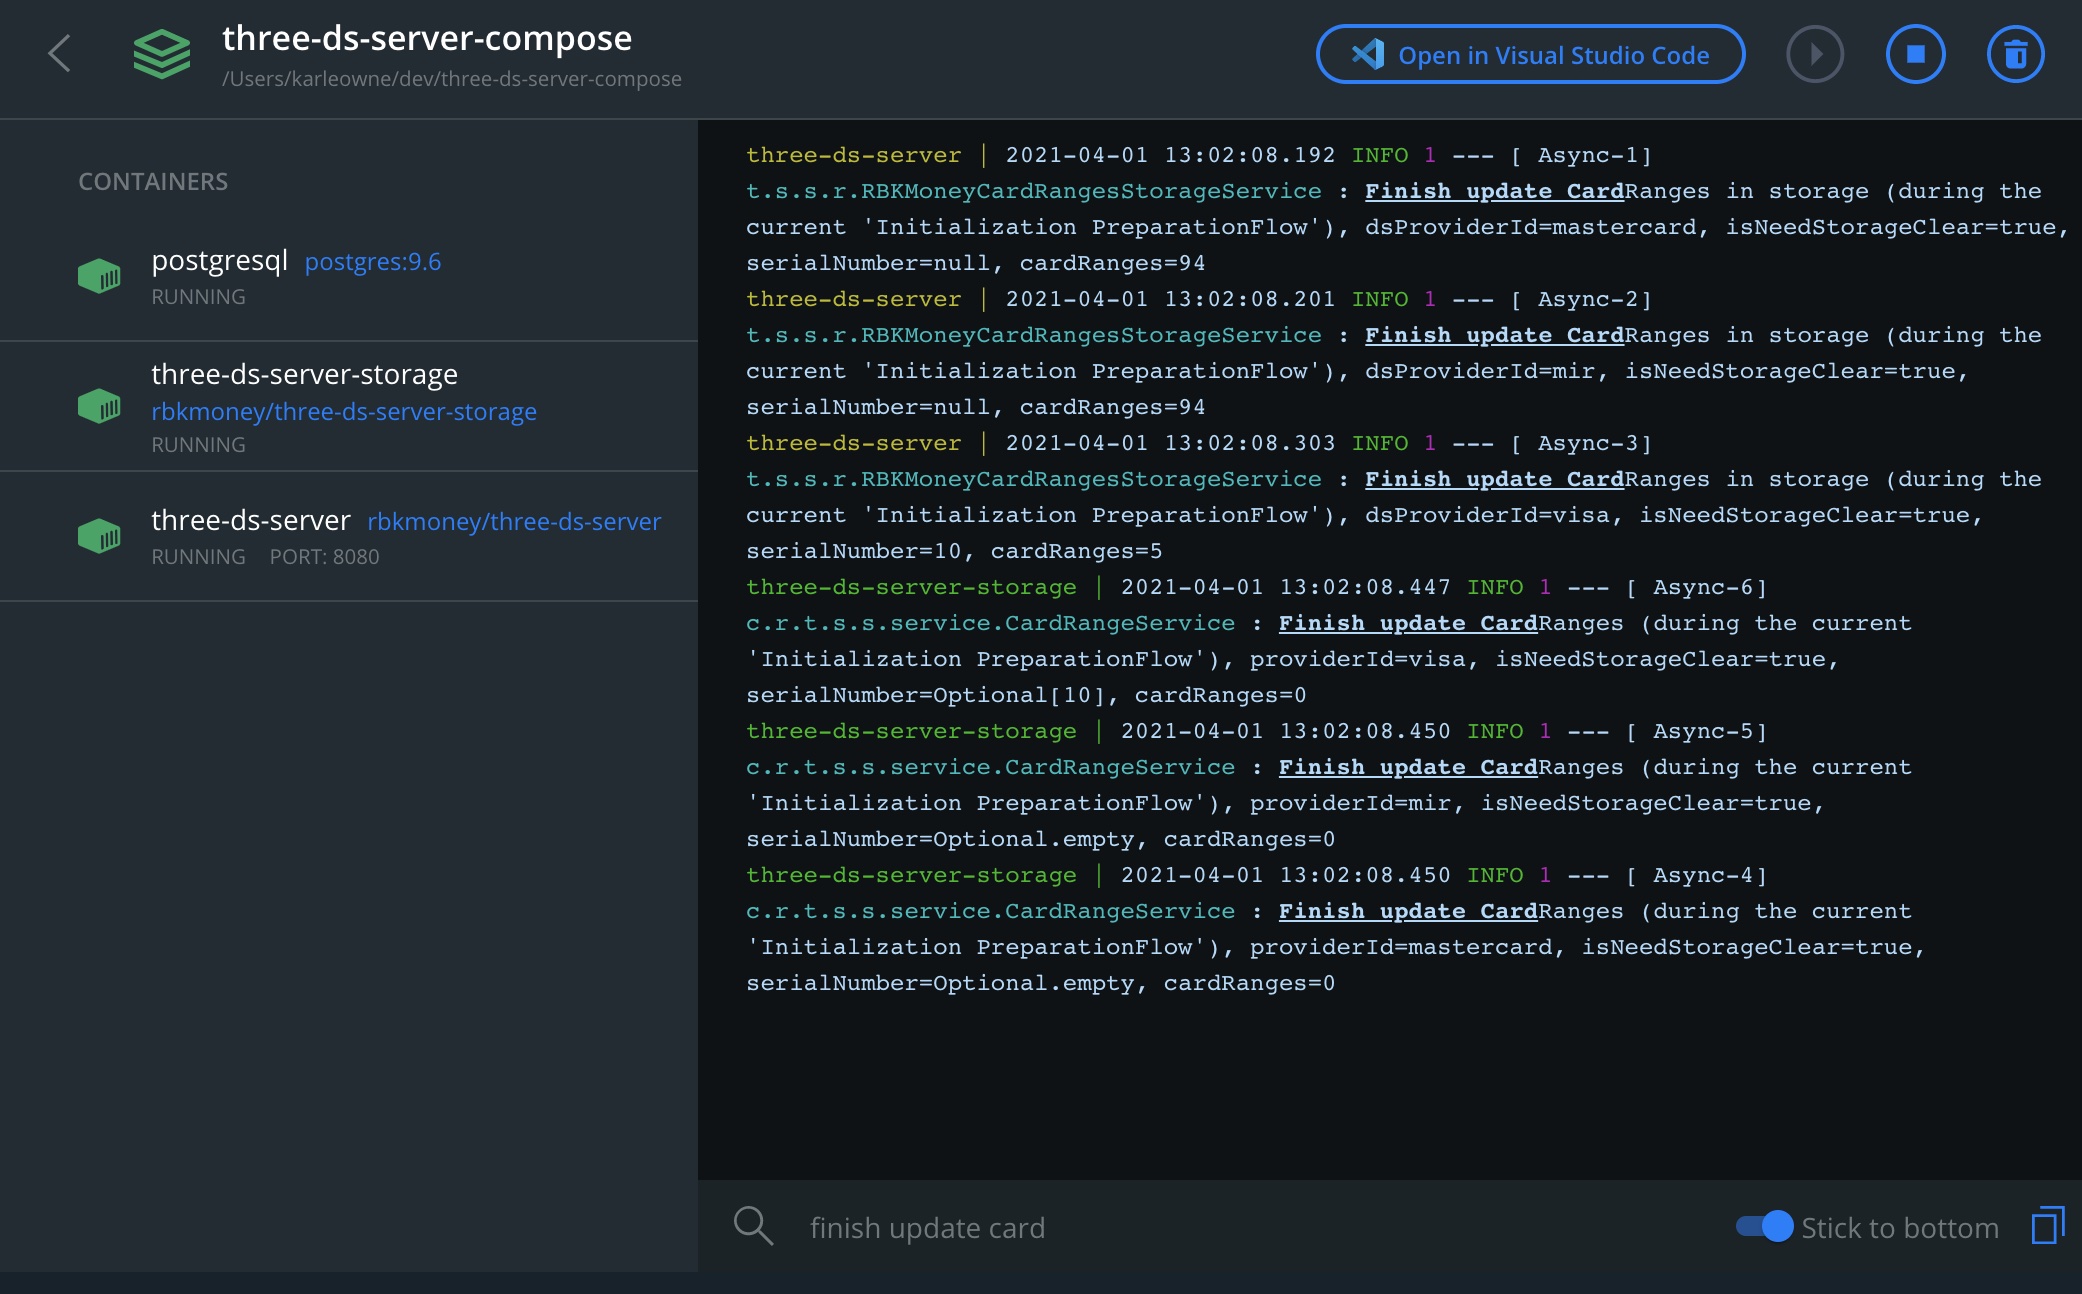Click the Async-1 log line header
This screenshot has width=2082, height=1294.
(x=1199, y=155)
